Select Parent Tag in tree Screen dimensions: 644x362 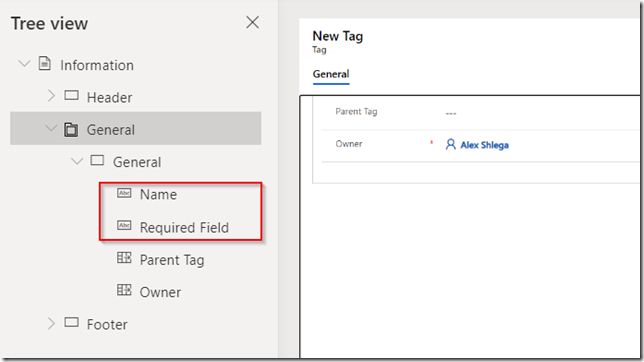point(172,260)
